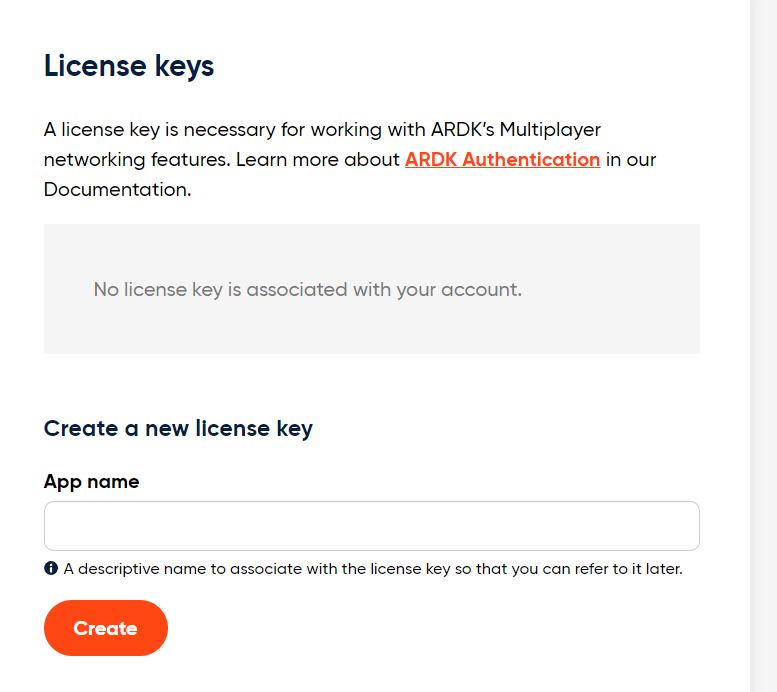Click the Create button
This screenshot has width=777, height=692.
point(106,628)
